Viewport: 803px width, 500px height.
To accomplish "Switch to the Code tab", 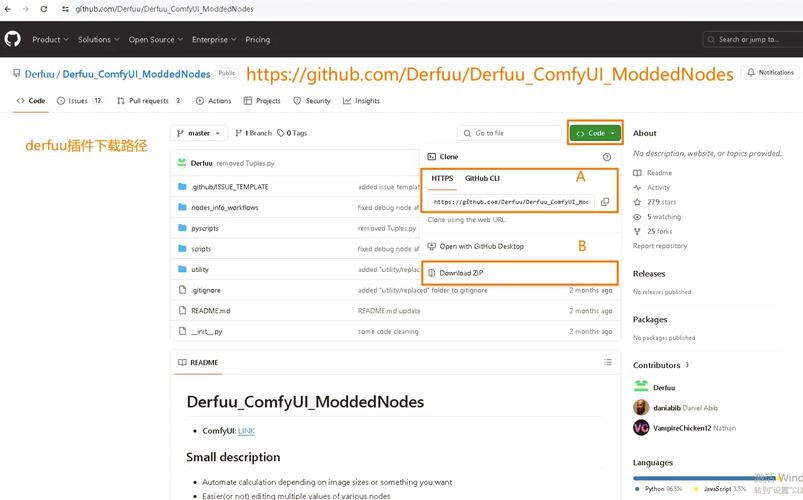I will 31,101.
